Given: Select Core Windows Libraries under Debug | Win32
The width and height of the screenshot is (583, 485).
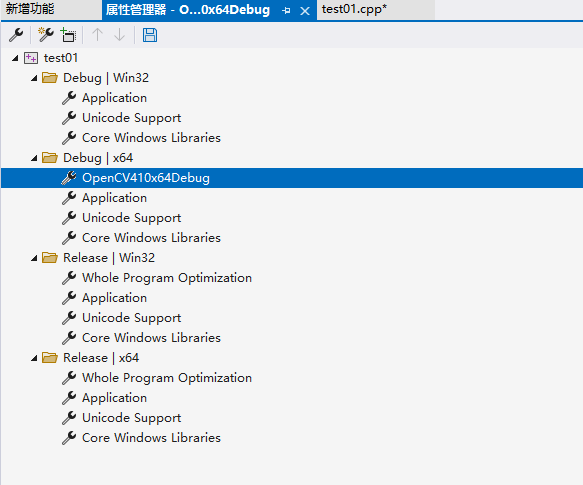Looking at the screenshot, I should 151,138.
